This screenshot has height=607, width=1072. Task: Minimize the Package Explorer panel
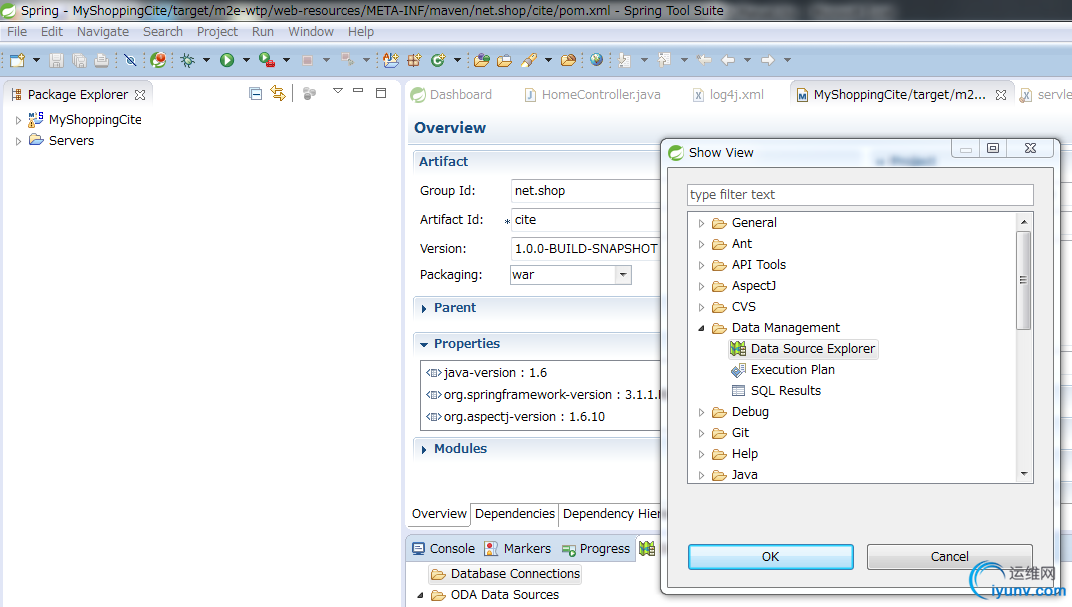[x=358, y=91]
